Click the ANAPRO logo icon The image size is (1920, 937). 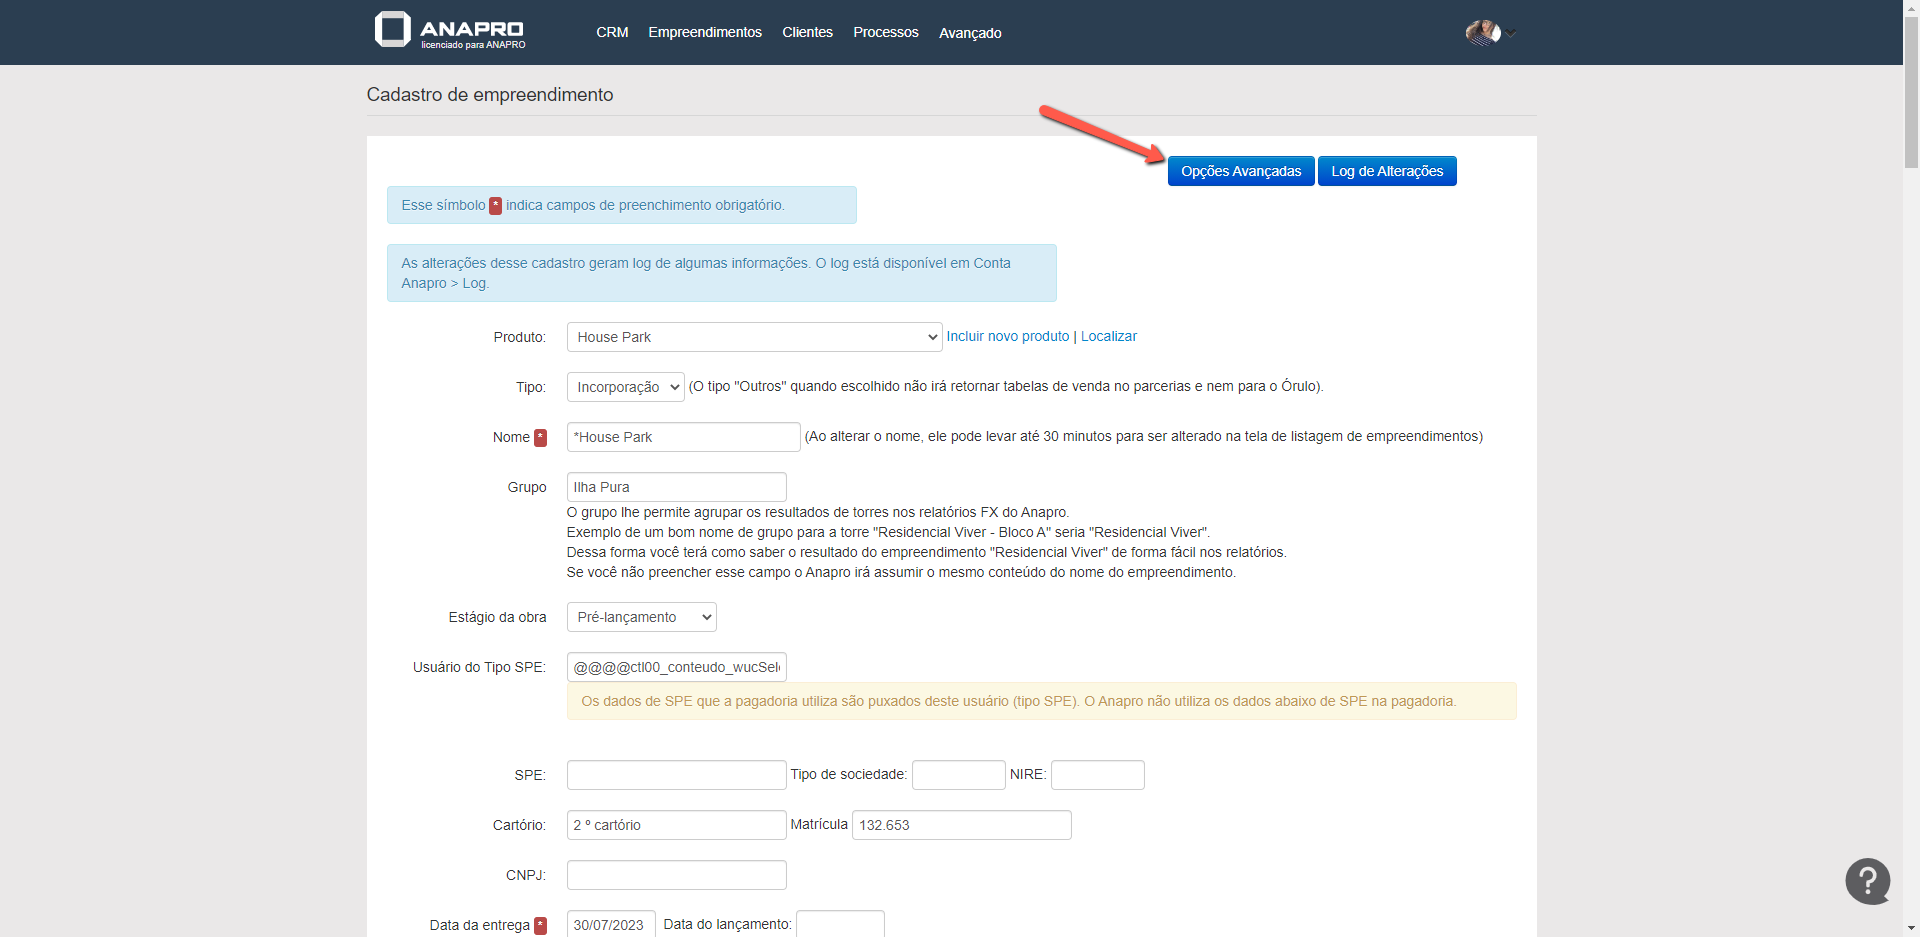tap(393, 30)
